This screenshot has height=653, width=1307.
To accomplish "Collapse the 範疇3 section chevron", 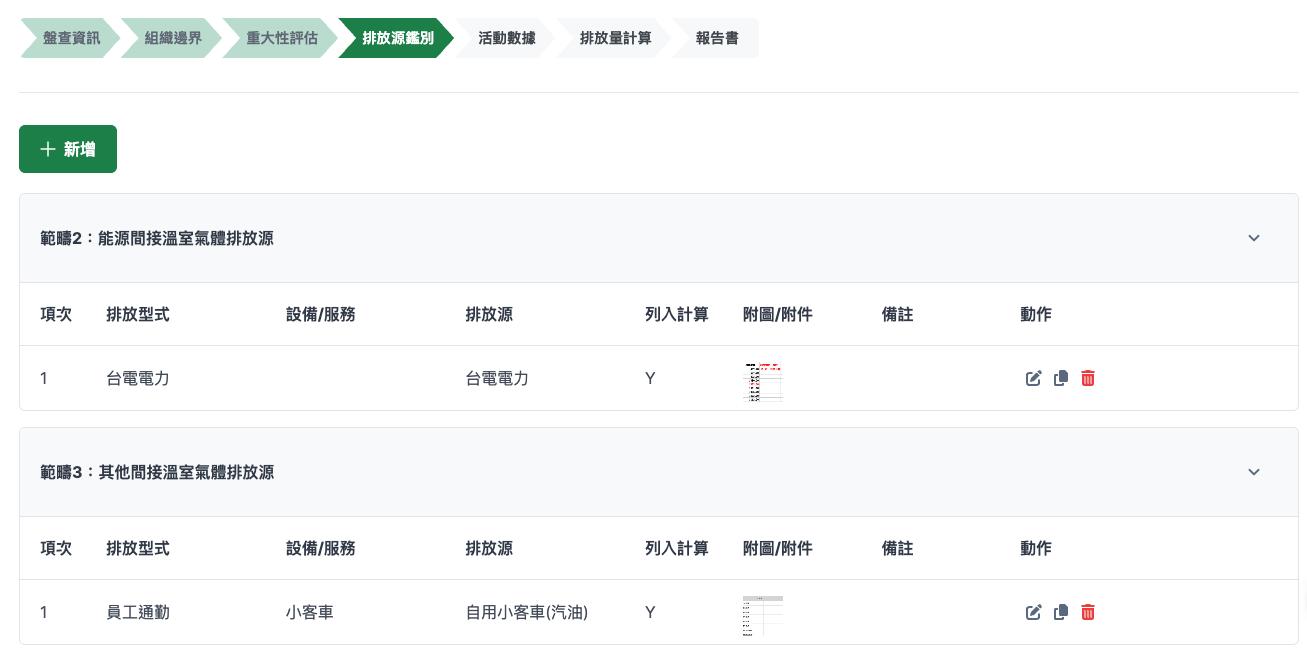I will (1254, 472).
